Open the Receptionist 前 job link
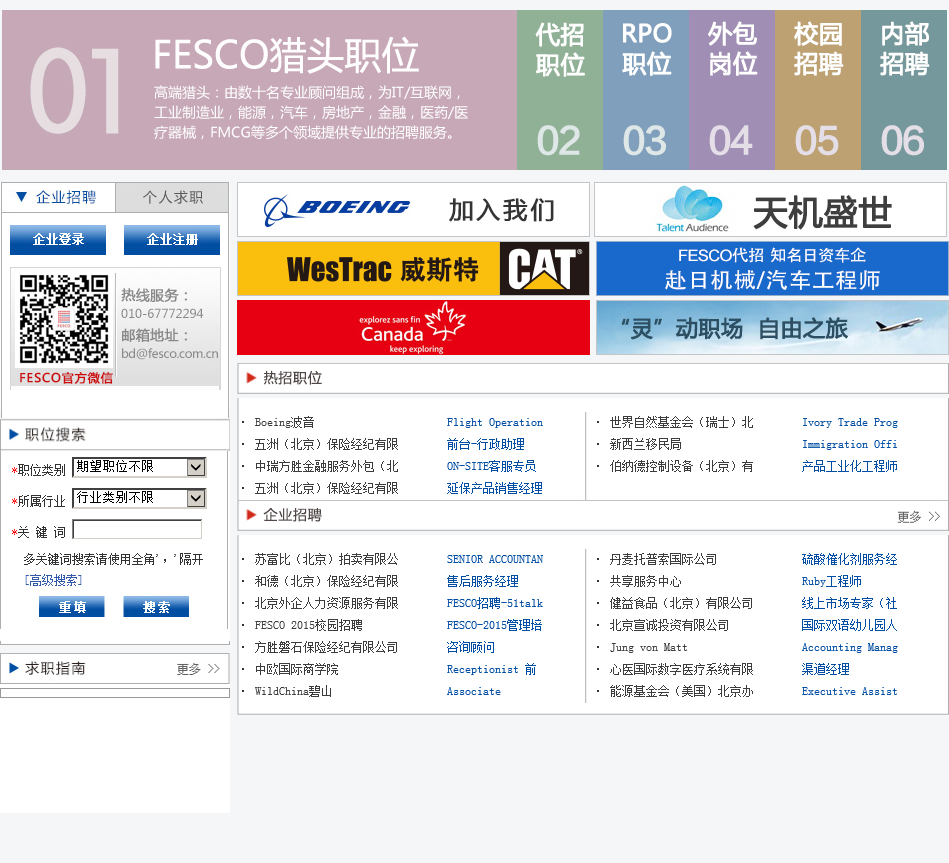The height and width of the screenshot is (863, 949). [x=491, y=669]
